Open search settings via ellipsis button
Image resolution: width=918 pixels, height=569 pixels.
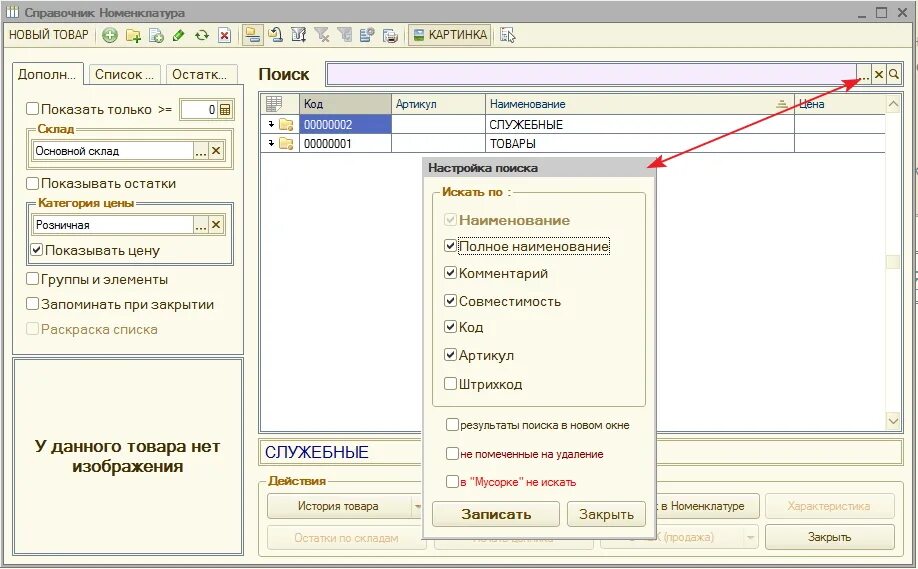(864, 74)
